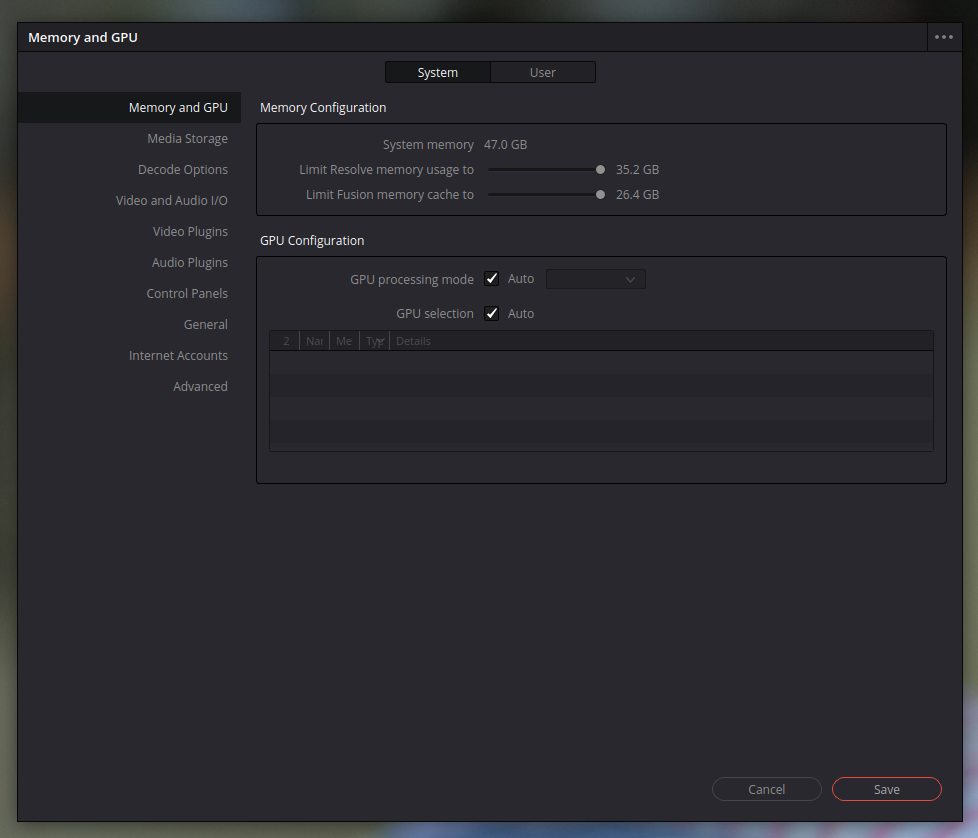978x838 pixels.
Task: Open GPU processing mode dropdown
Action: pos(596,279)
